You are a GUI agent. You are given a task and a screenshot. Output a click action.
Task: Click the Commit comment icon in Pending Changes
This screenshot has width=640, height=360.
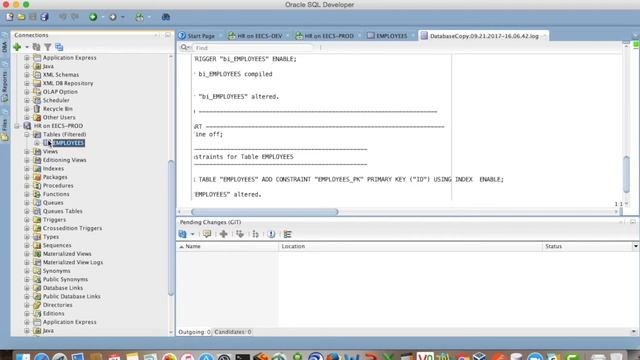pyautogui.click(x=207, y=234)
